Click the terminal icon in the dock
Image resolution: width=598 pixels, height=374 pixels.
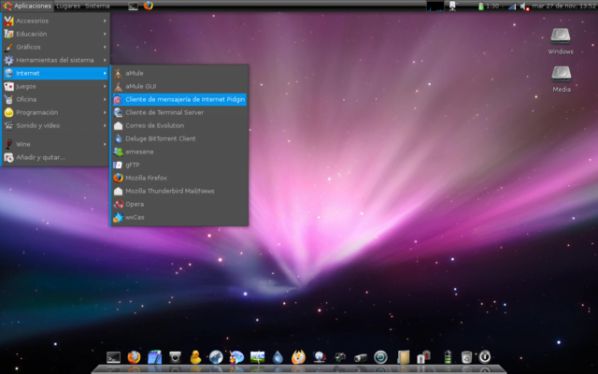click(x=113, y=357)
